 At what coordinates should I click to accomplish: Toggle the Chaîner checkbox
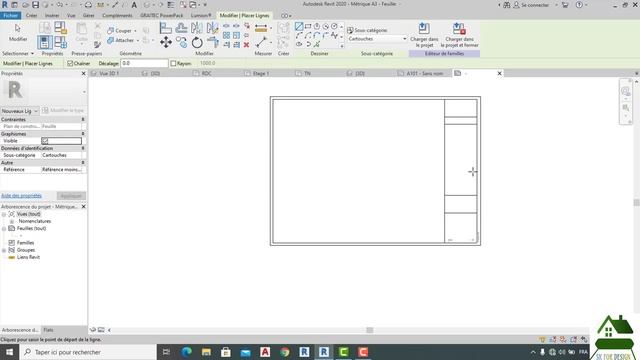pos(70,63)
